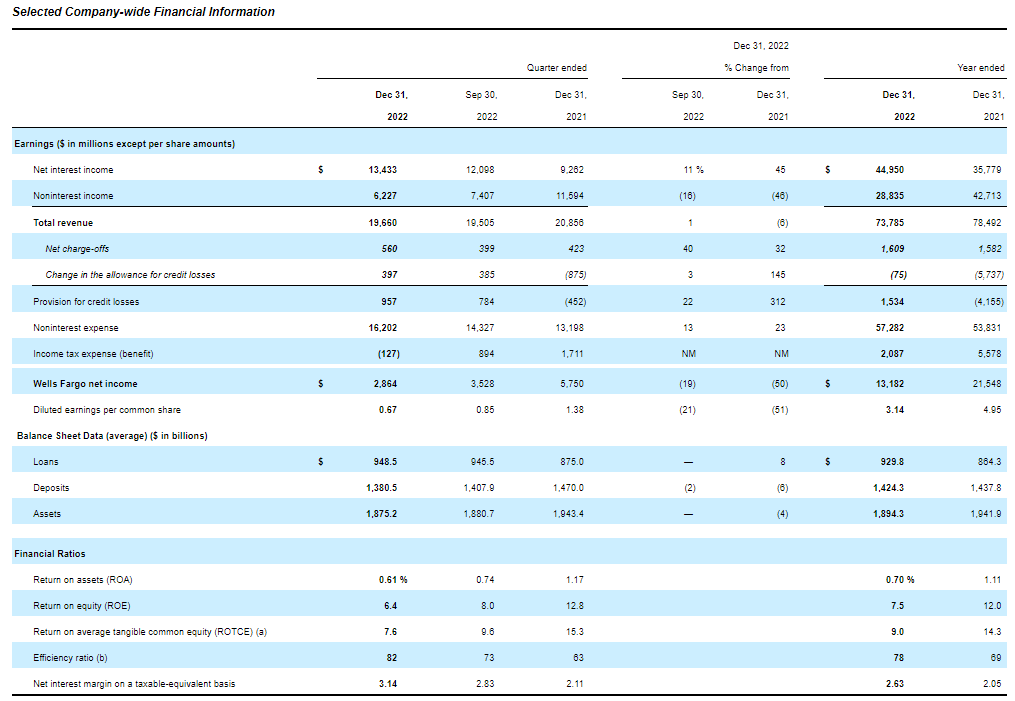Viewport: 1015px width, 701px height.
Task: Click the 11 % change value
Action: [694, 170]
